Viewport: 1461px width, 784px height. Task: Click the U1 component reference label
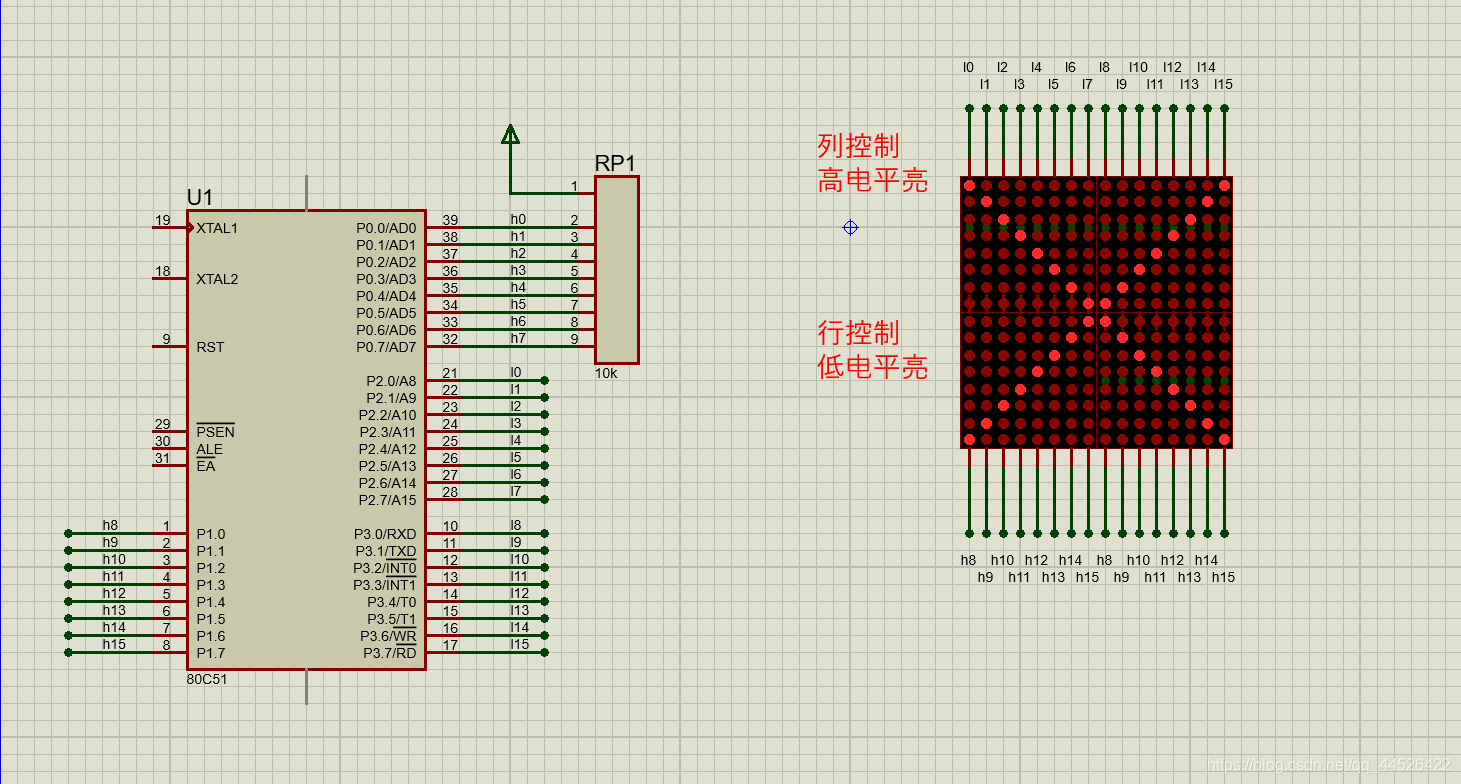200,197
